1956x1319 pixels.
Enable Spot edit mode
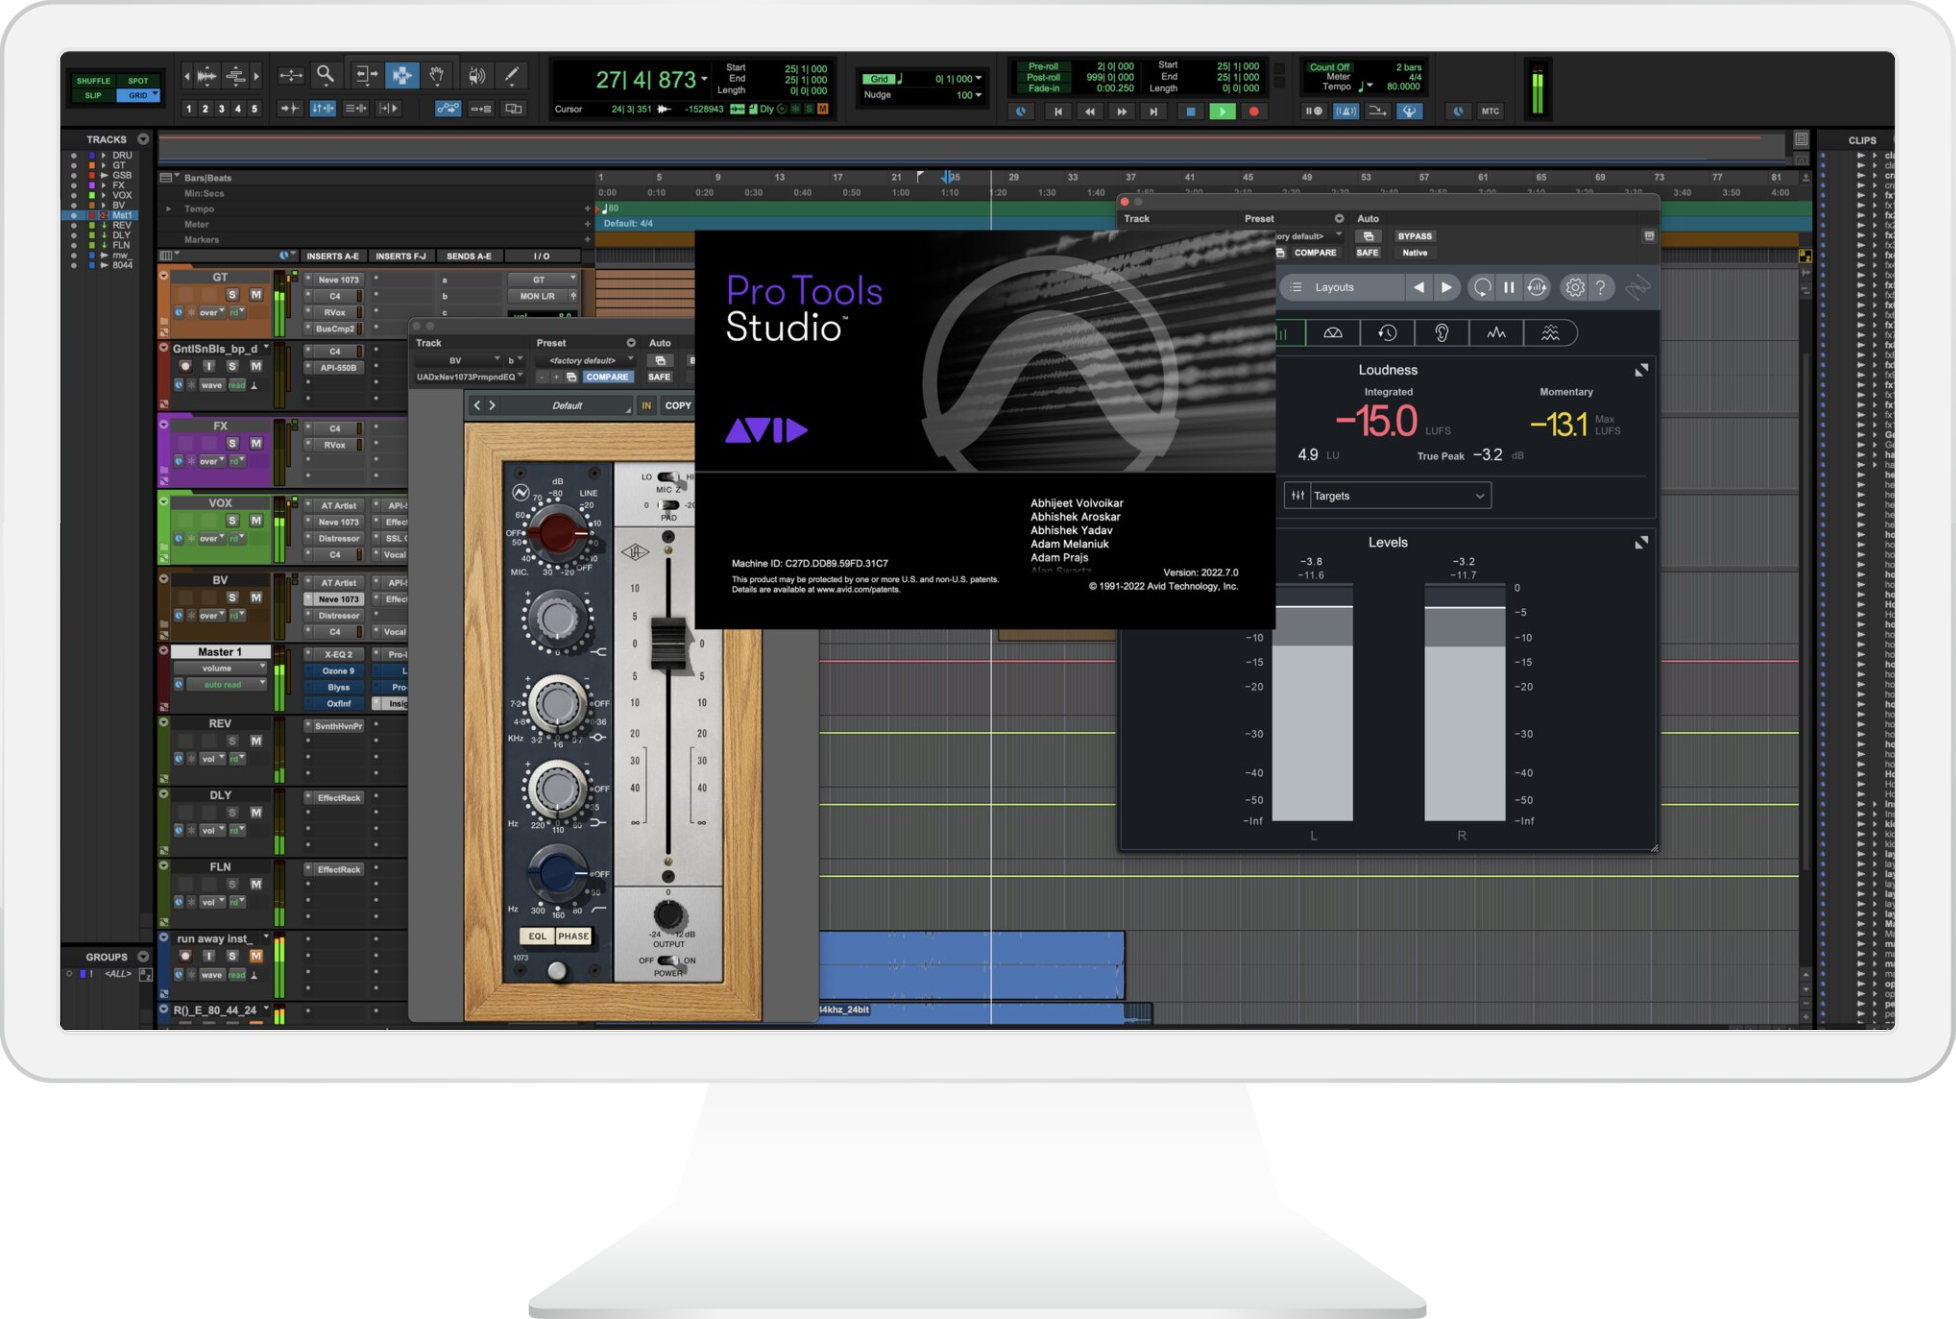[138, 81]
